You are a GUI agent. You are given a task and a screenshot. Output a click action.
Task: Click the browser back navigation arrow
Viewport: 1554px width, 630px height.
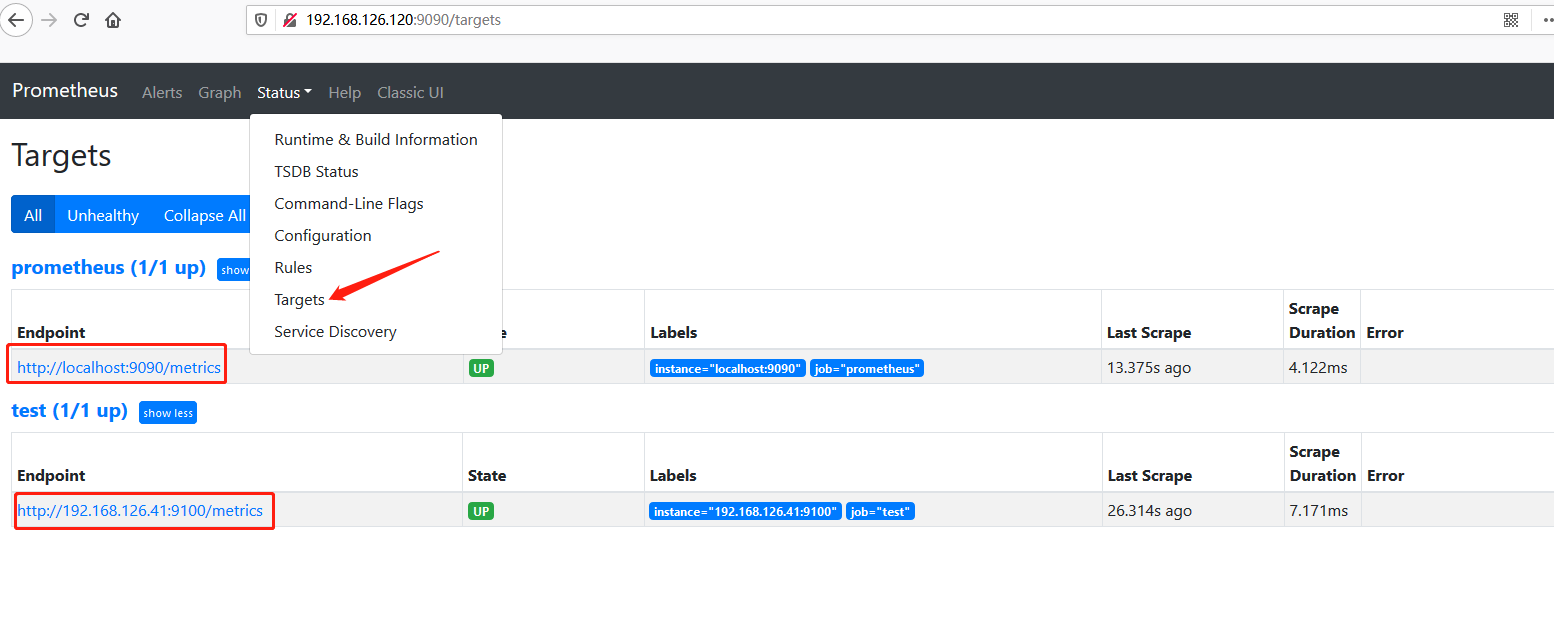[x=17, y=20]
